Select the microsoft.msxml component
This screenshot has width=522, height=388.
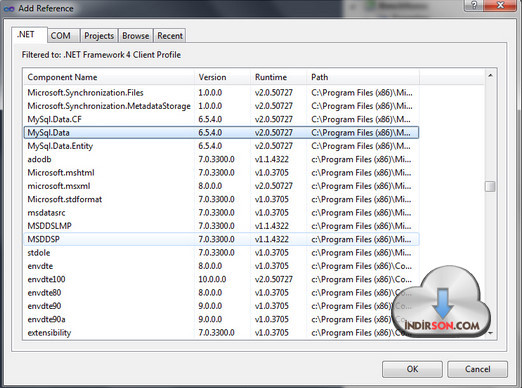pyautogui.click(x=221, y=186)
